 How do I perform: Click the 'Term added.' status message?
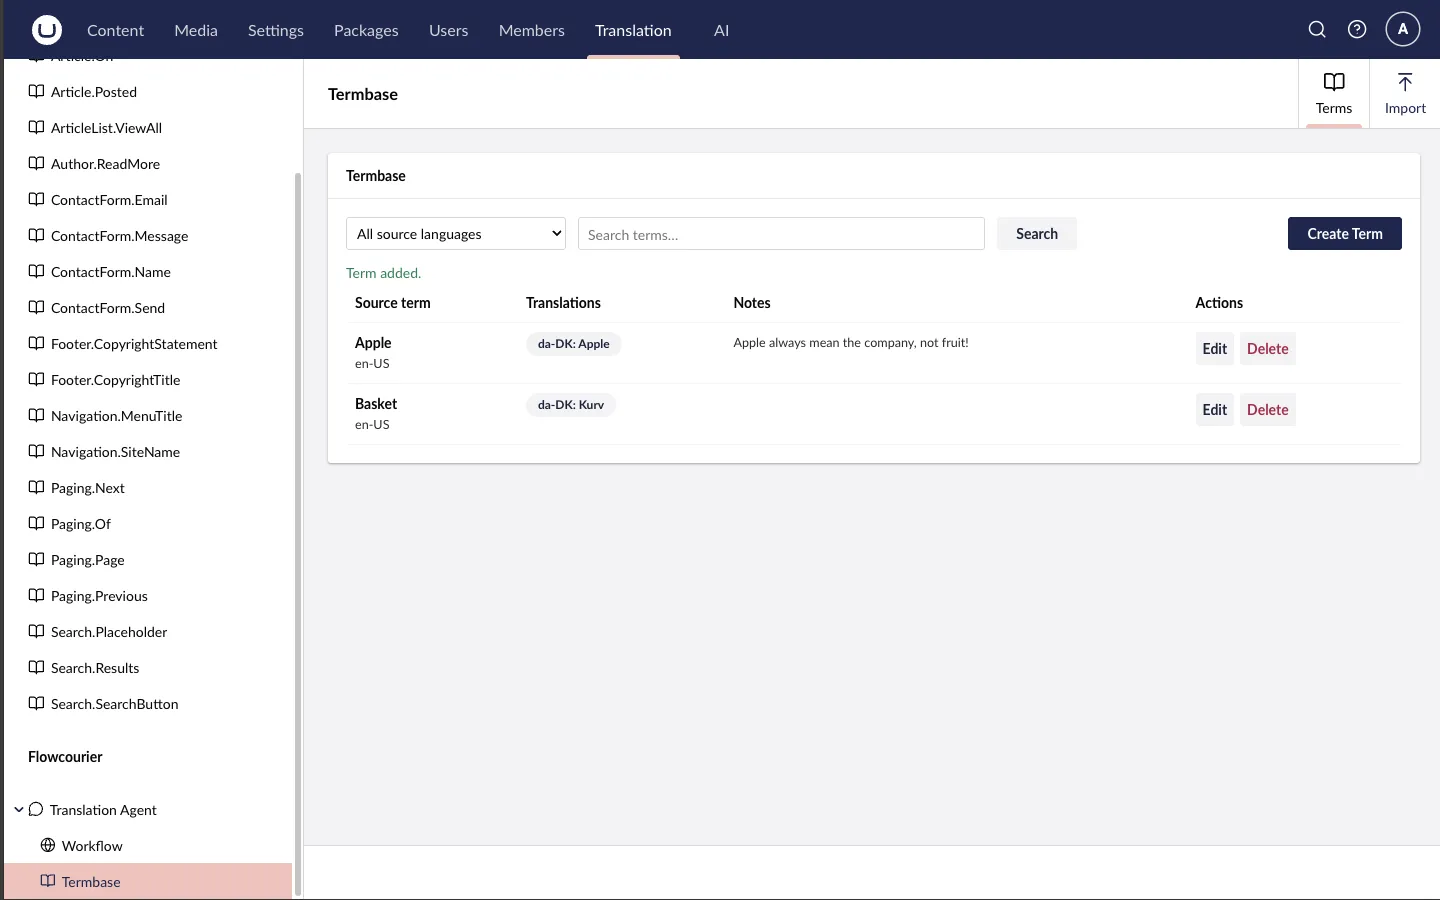click(x=384, y=273)
